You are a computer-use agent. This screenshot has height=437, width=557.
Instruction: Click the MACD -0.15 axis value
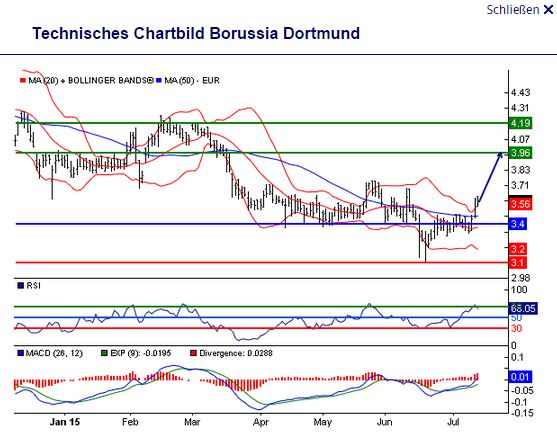(522, 413)
